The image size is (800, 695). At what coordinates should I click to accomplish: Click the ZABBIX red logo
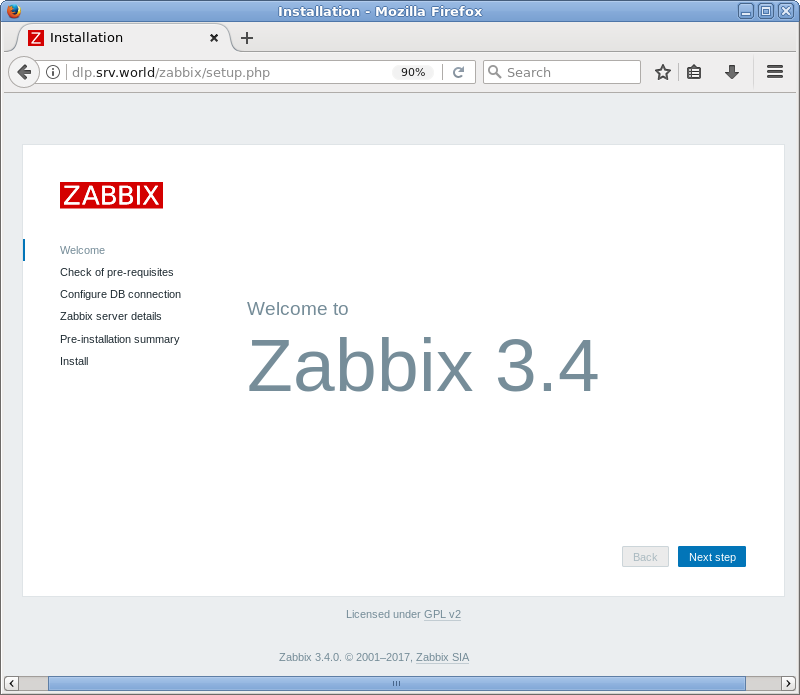[x=111, y=195]
